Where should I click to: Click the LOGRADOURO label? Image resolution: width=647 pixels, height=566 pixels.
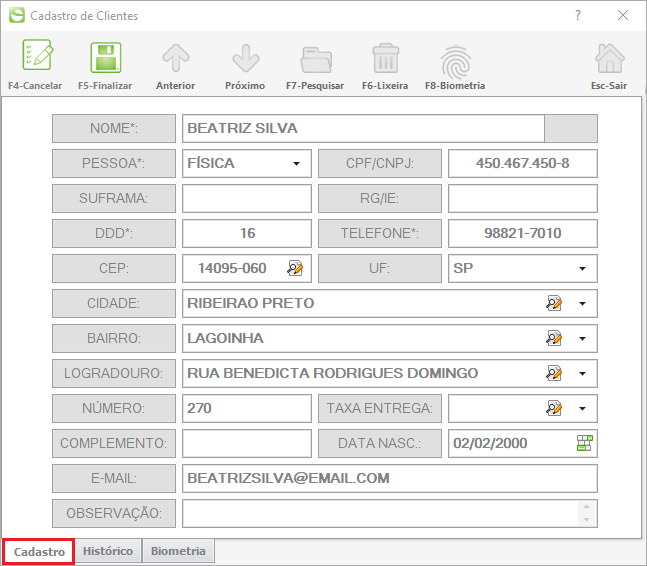(x=114, y=373)
